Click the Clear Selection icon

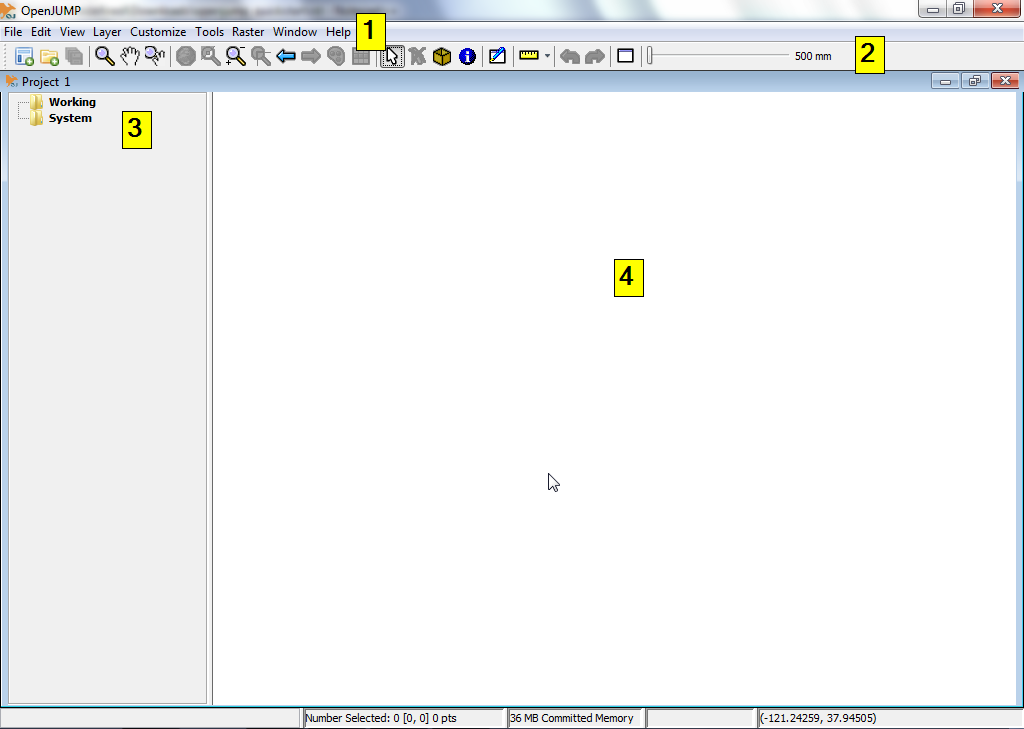417,56
